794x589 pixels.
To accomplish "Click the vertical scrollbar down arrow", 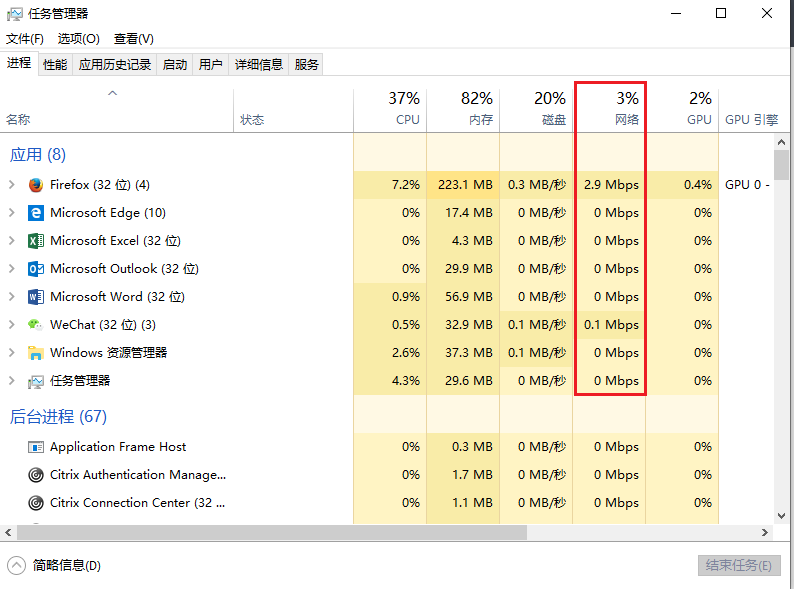I will click(x=781, y=516).
